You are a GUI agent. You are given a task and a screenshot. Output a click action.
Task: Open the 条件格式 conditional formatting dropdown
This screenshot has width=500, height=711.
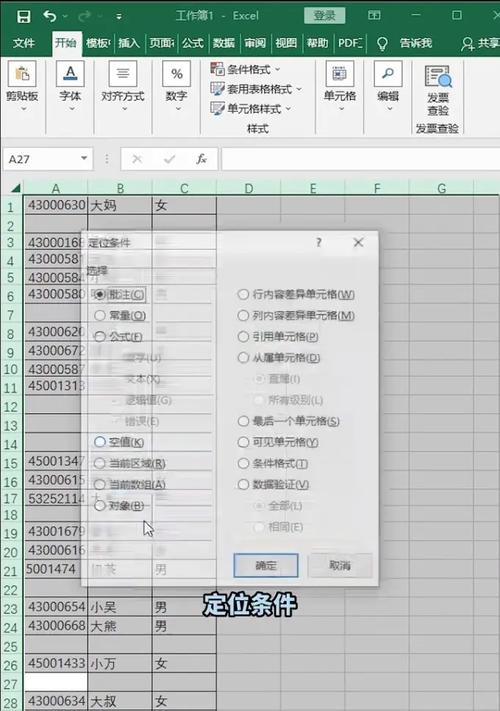tap(245, 69)
